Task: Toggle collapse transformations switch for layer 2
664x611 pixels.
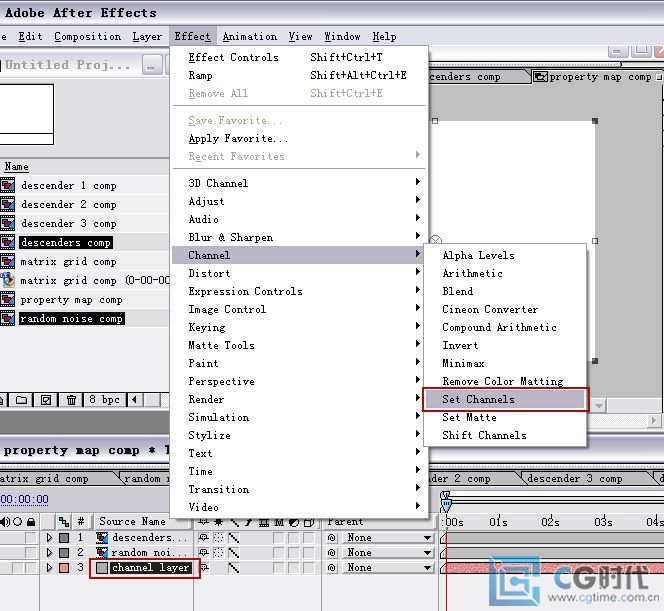Action: coord(218,553)
